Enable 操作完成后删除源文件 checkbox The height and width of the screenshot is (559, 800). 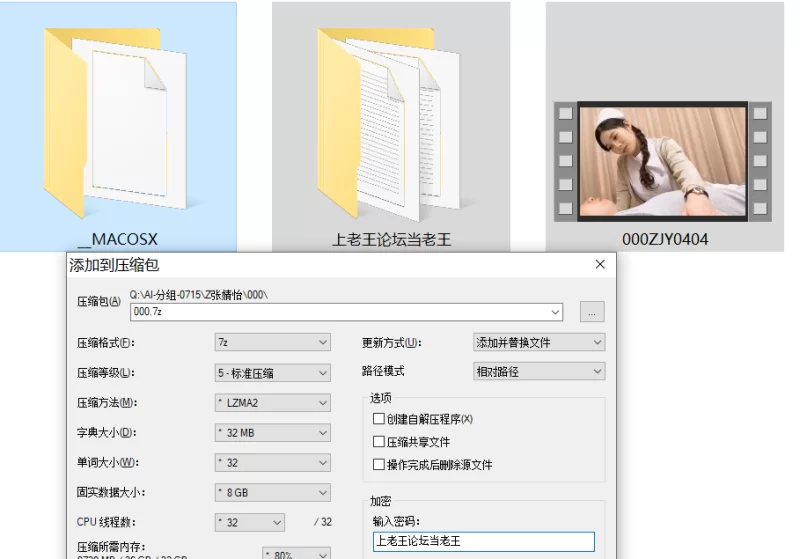pyautogui.click(x=379, y=465)
